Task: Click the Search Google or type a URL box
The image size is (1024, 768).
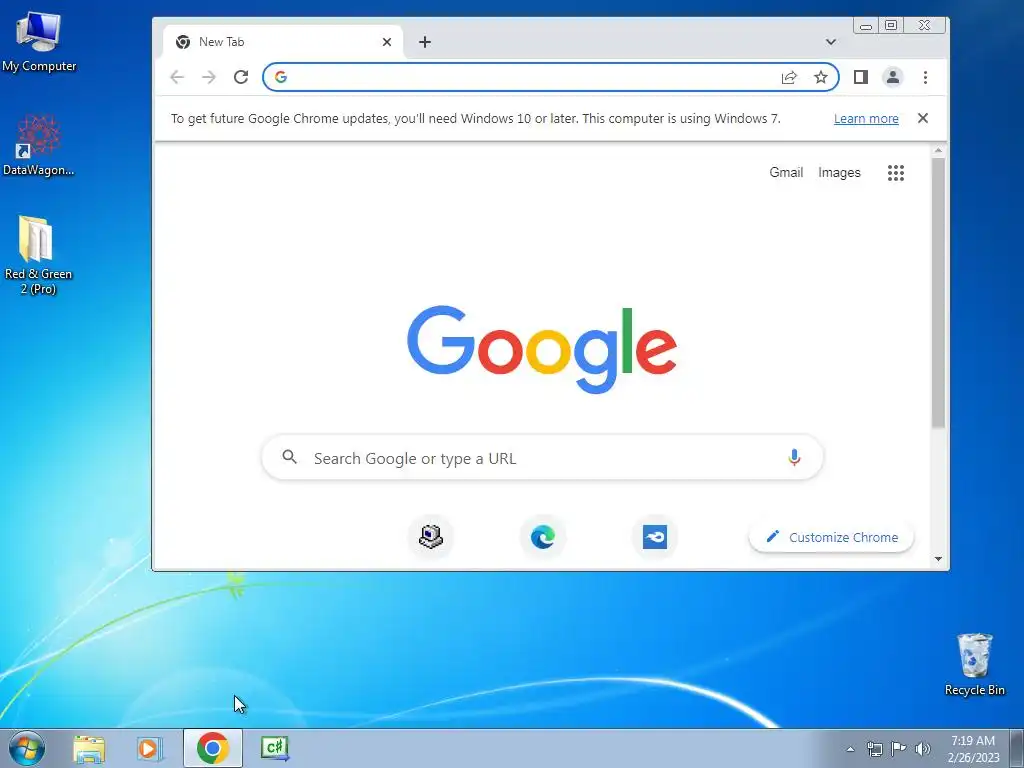Action: point(542,457)
